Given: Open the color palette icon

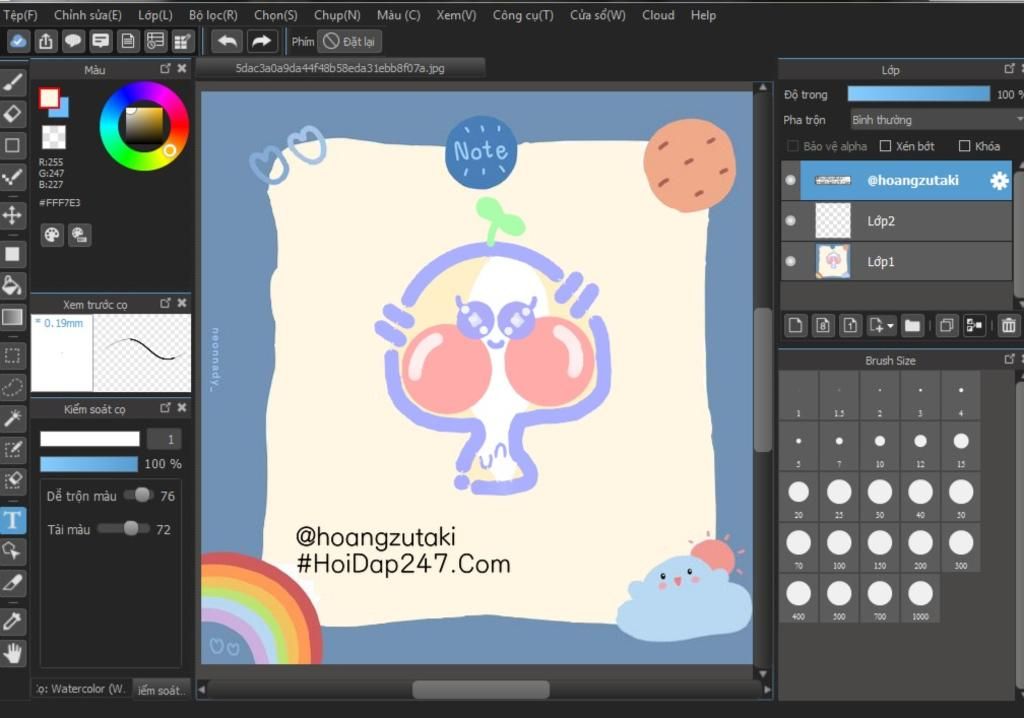Looking at the screenshot, I should pyautogui.click(x=52, y=235).
